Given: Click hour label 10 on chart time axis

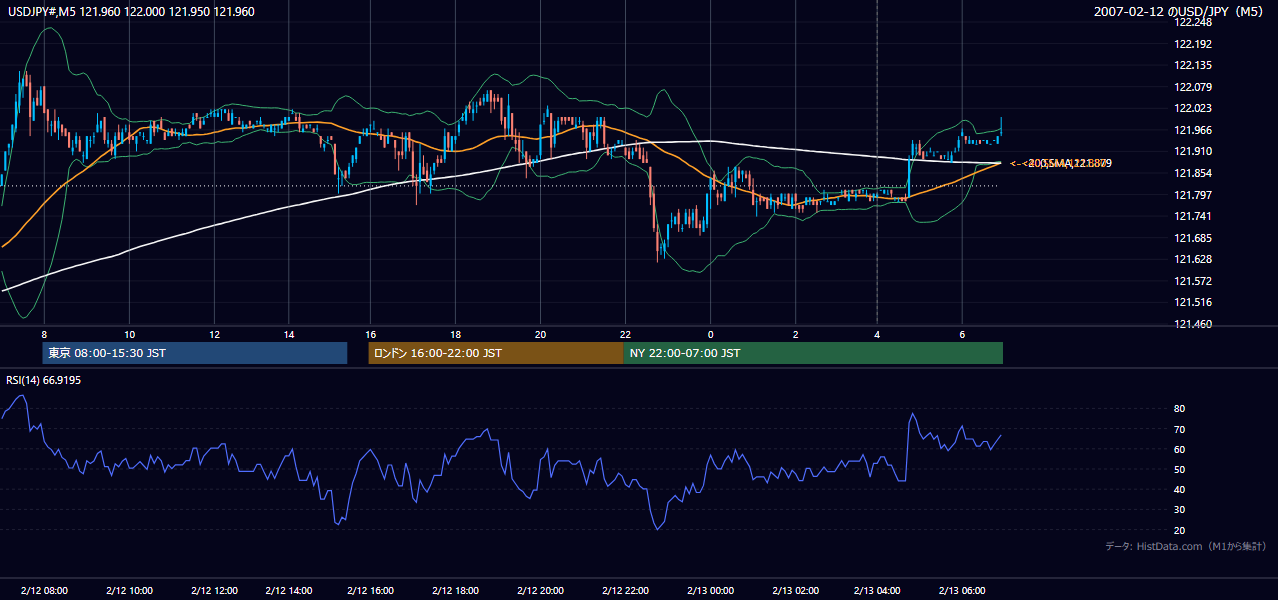Looking at the screenshot, I should pyautogui.click(x=129, y=334).
